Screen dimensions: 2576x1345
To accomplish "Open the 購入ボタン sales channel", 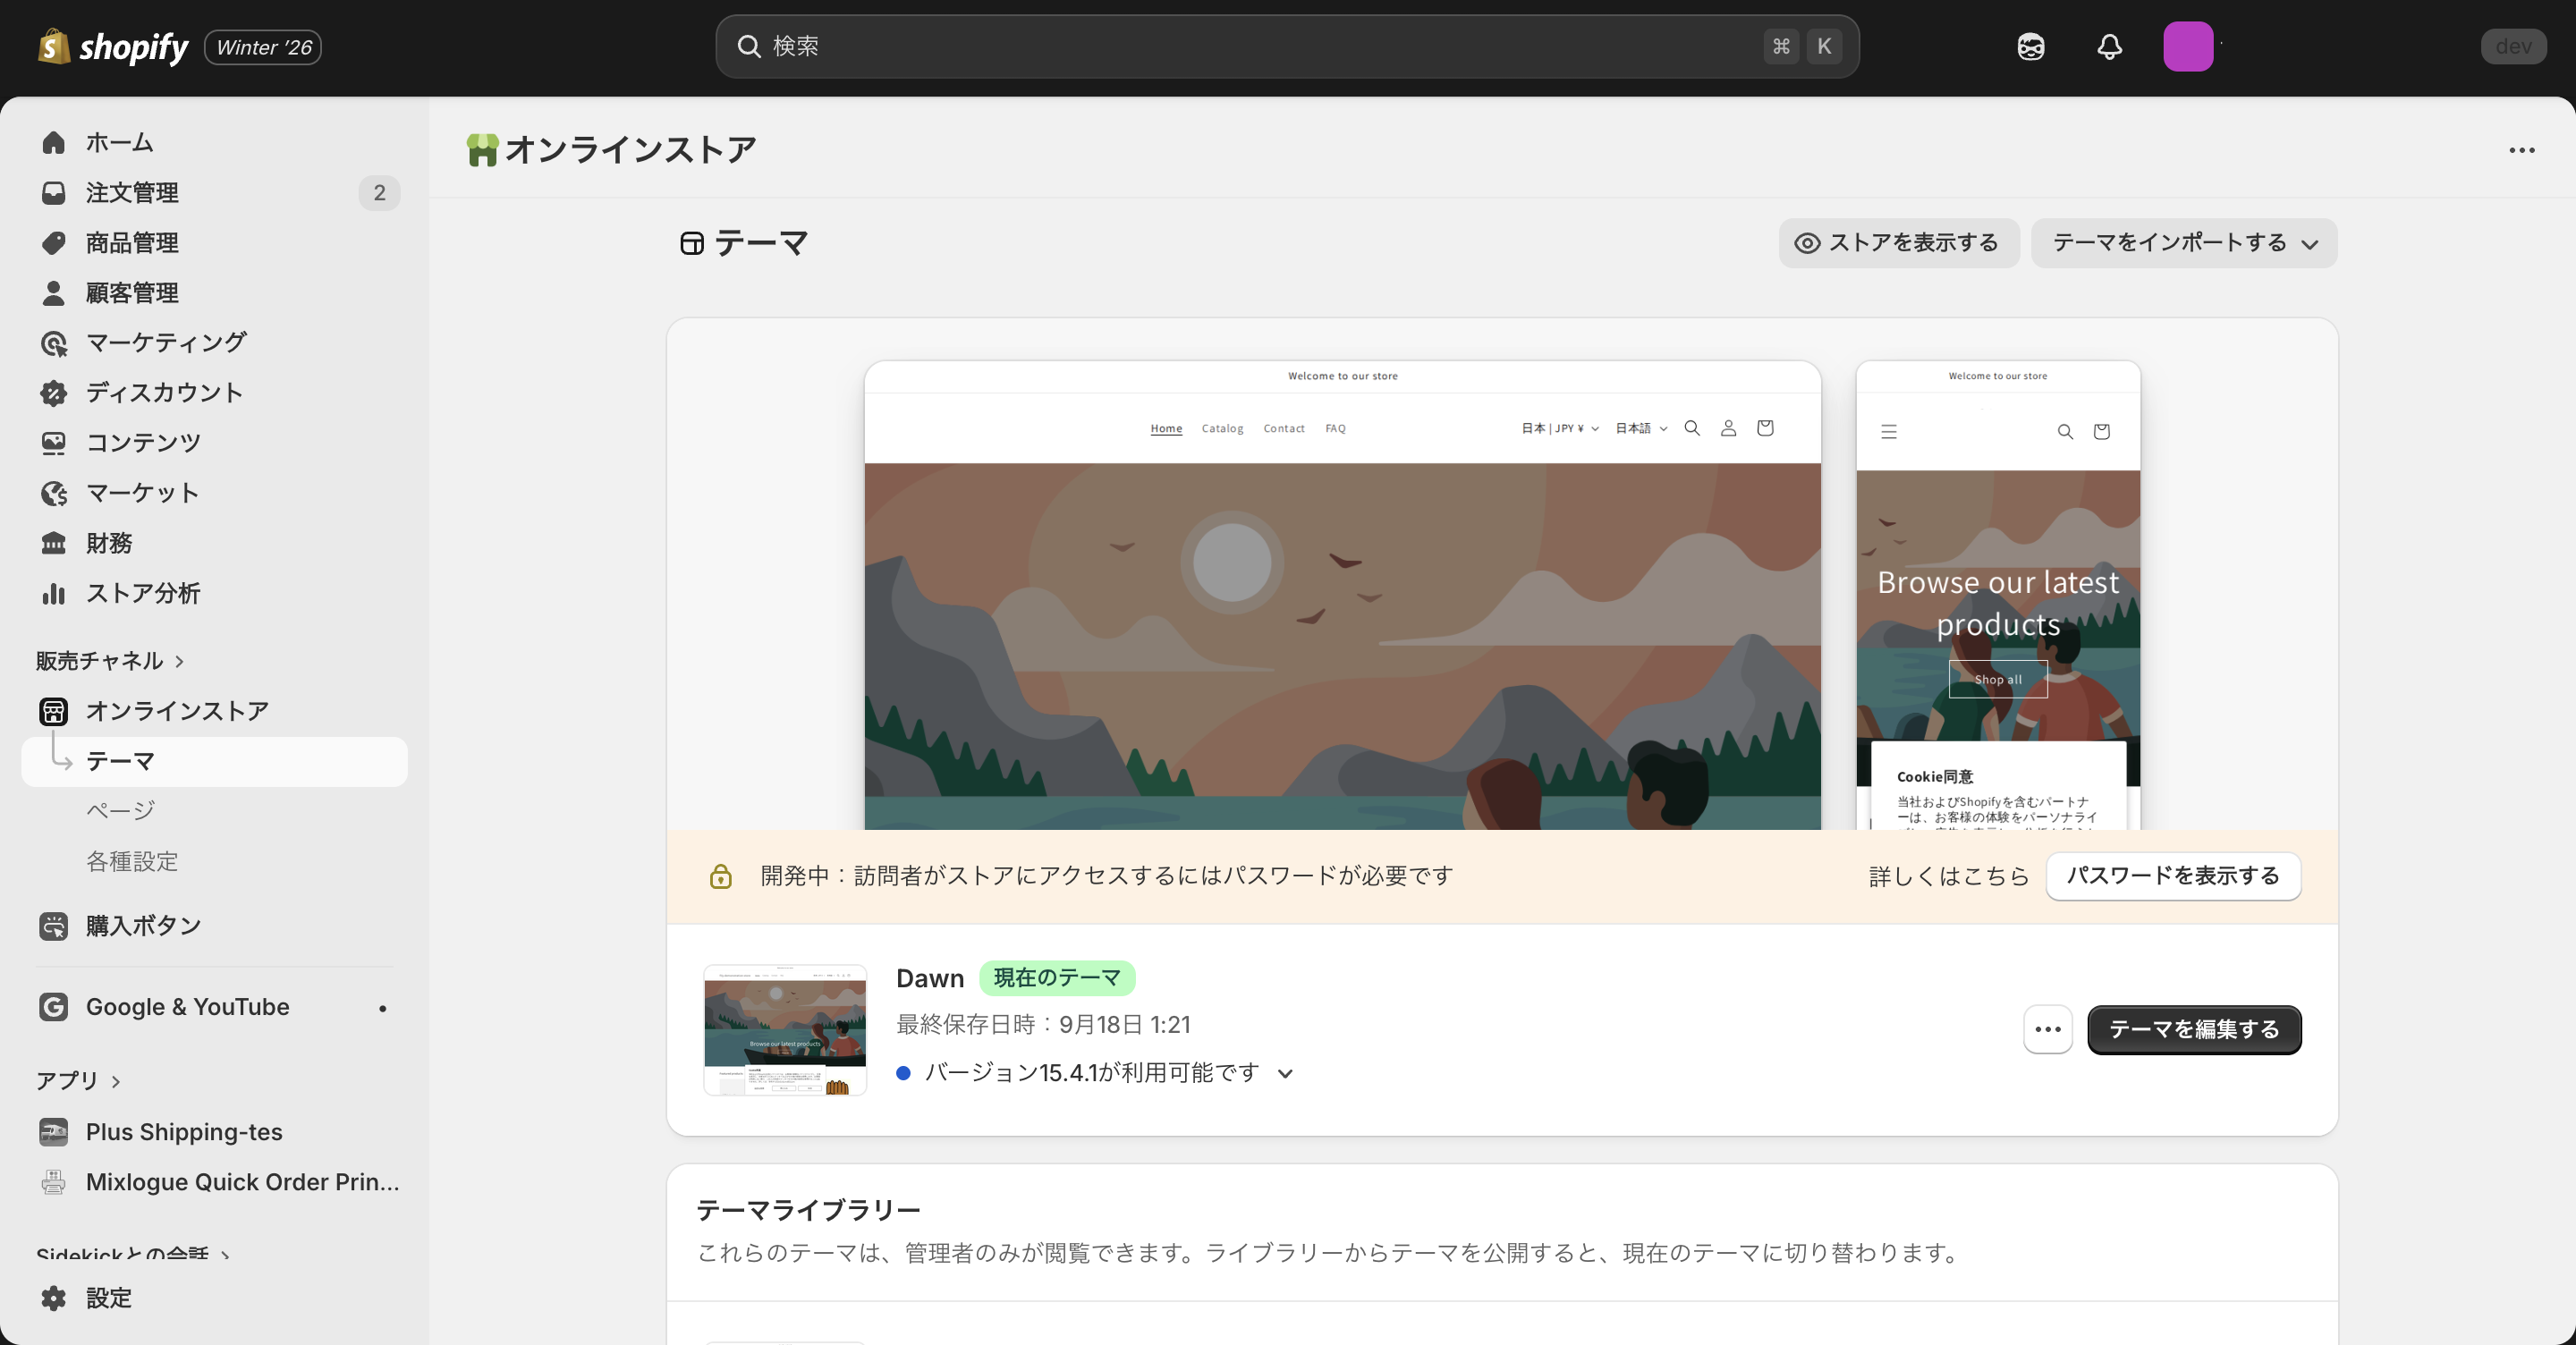I will click(142, 925).
